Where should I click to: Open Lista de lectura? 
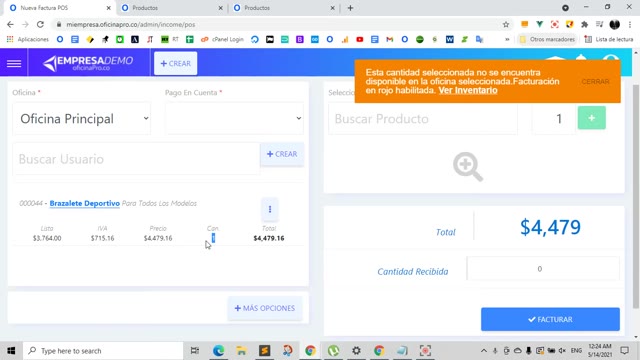(609, 39)
